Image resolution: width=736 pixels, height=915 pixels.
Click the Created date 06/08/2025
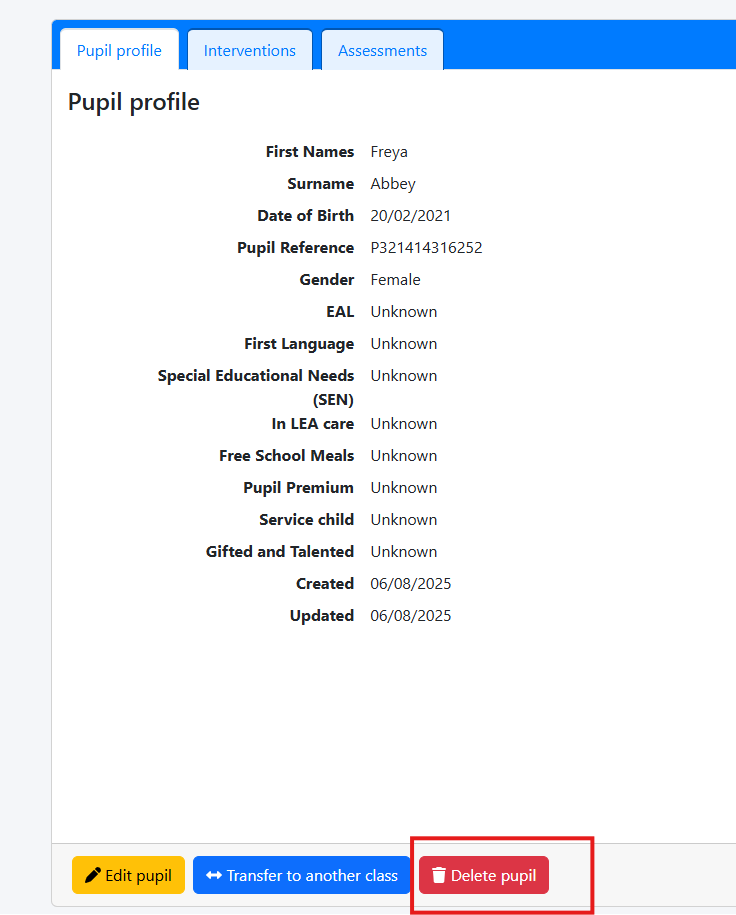[x=410, y=583]
